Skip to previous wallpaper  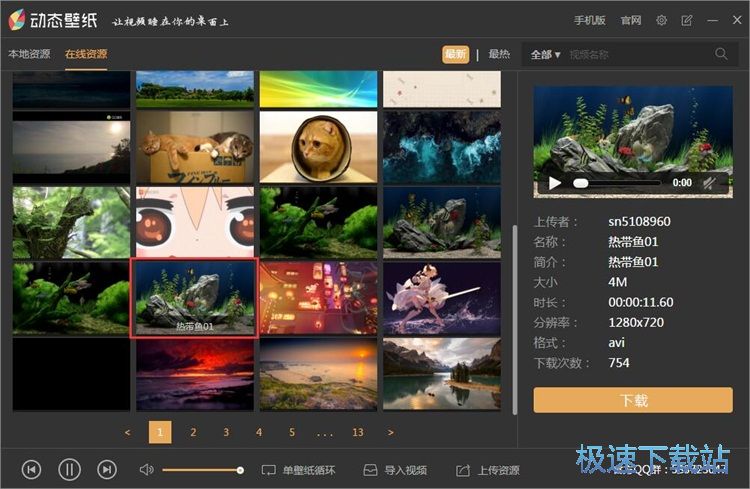[x=31, y=469]
